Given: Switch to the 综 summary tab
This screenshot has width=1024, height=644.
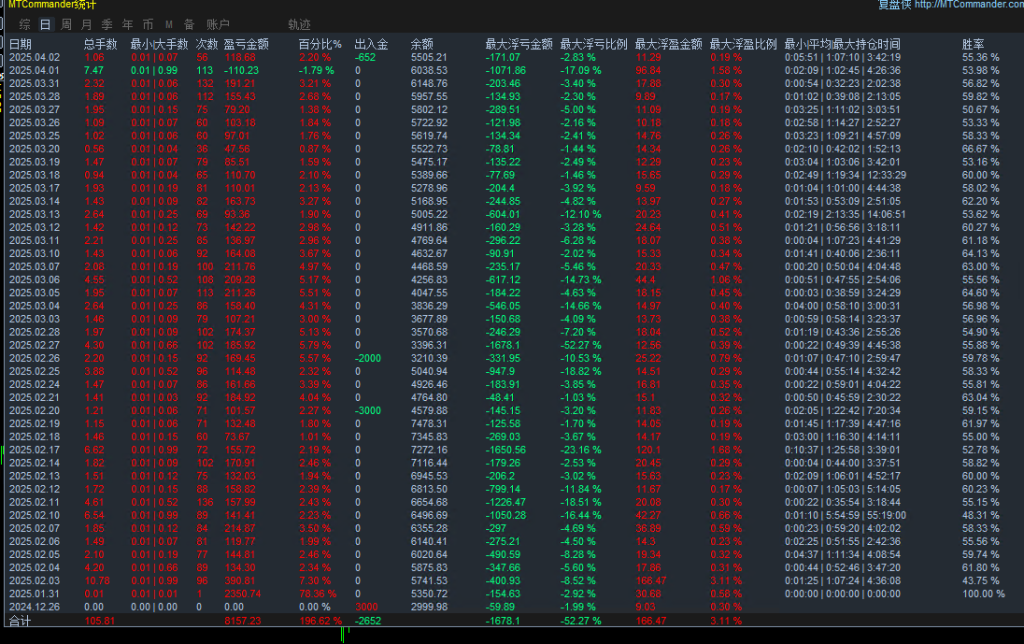Looking at the screenshot, I should click(x=23, y=24).
